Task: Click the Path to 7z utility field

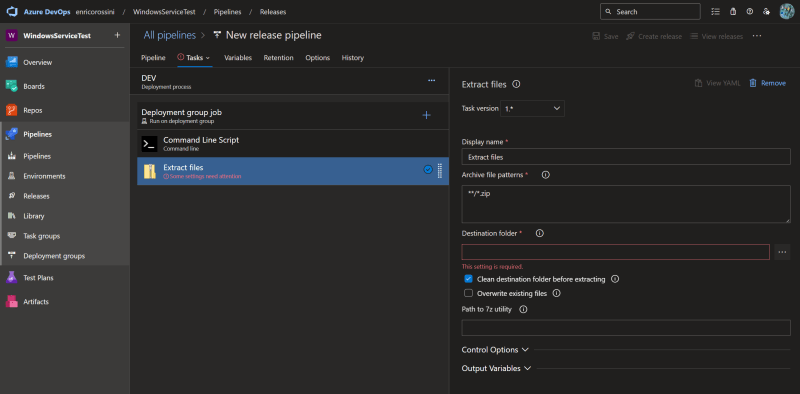Action: 626,328
